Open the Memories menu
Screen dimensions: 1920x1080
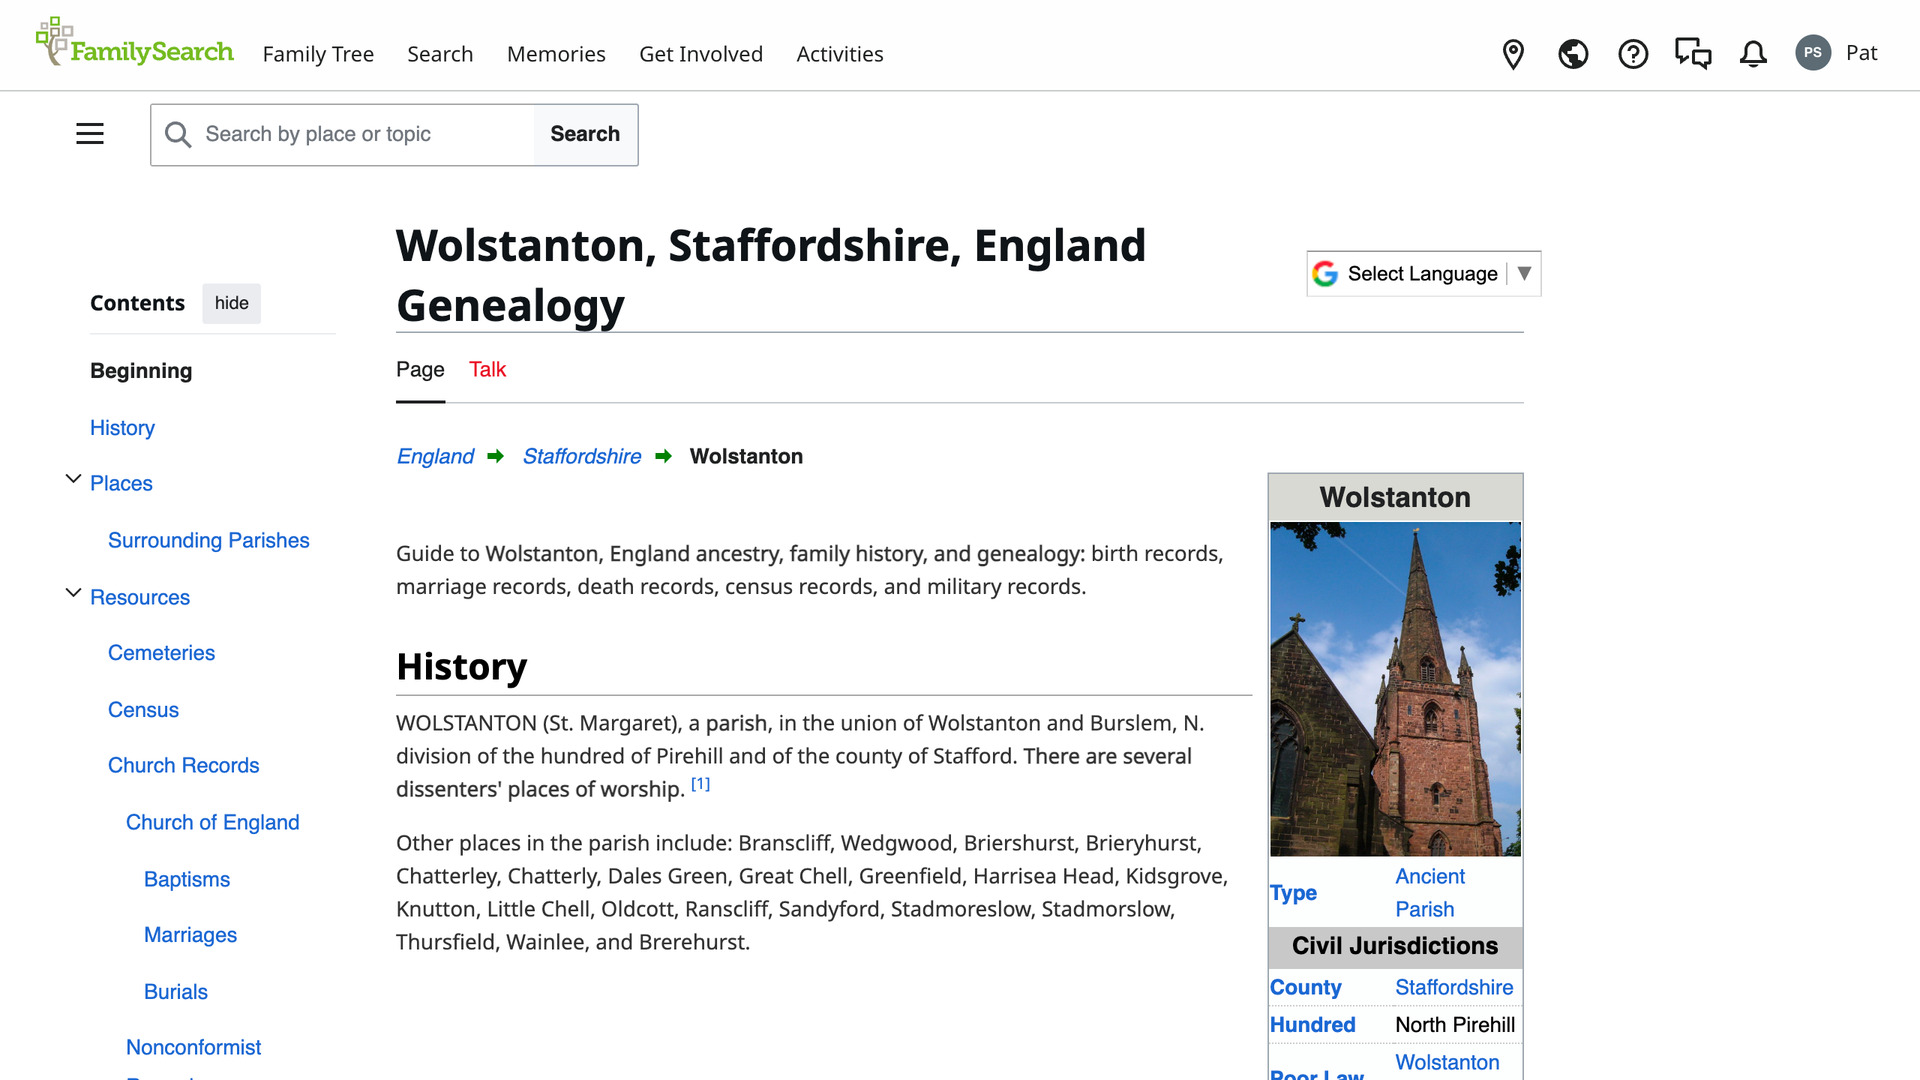[556, 54]
